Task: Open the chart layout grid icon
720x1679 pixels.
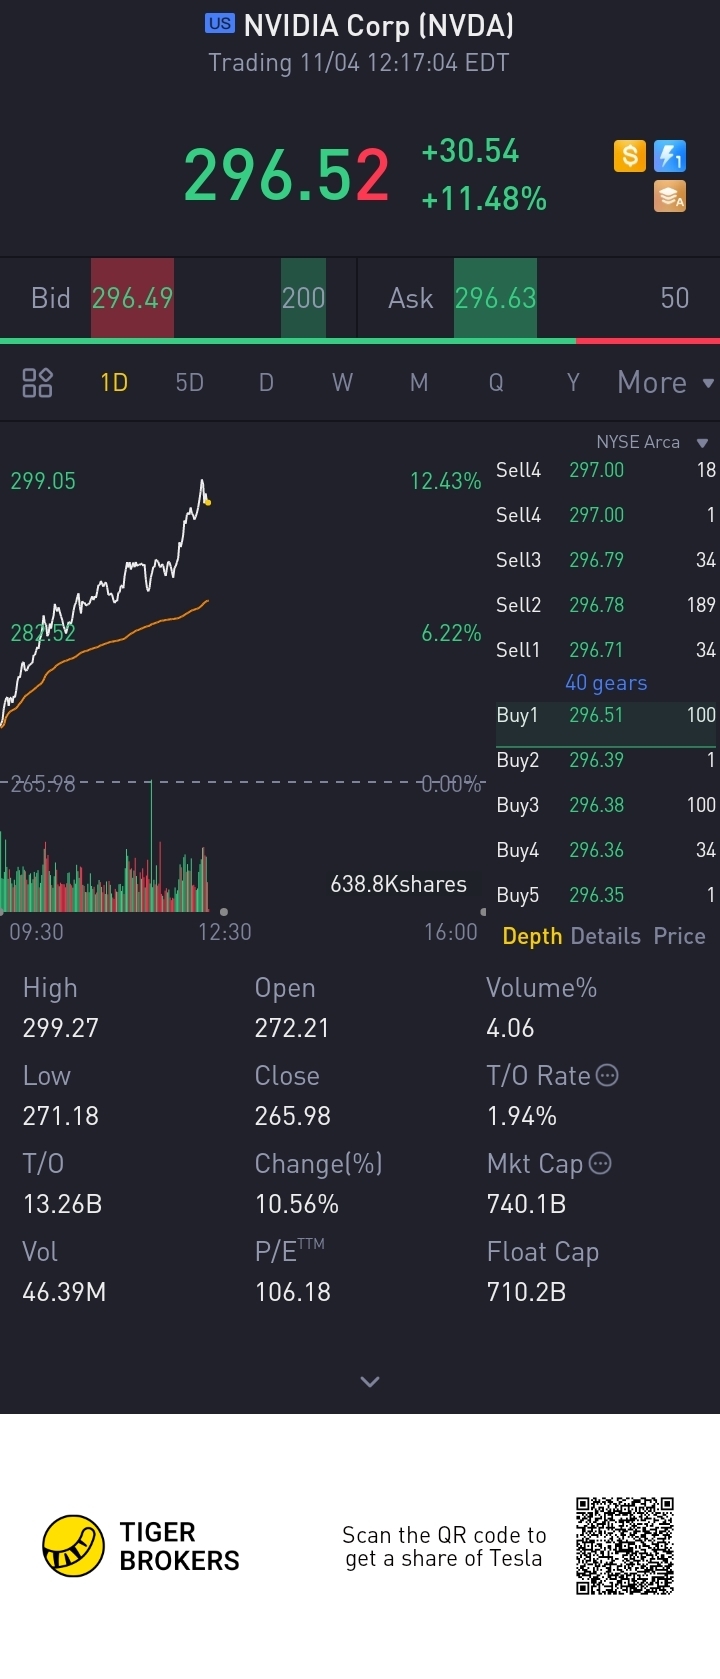Action: 37,382
